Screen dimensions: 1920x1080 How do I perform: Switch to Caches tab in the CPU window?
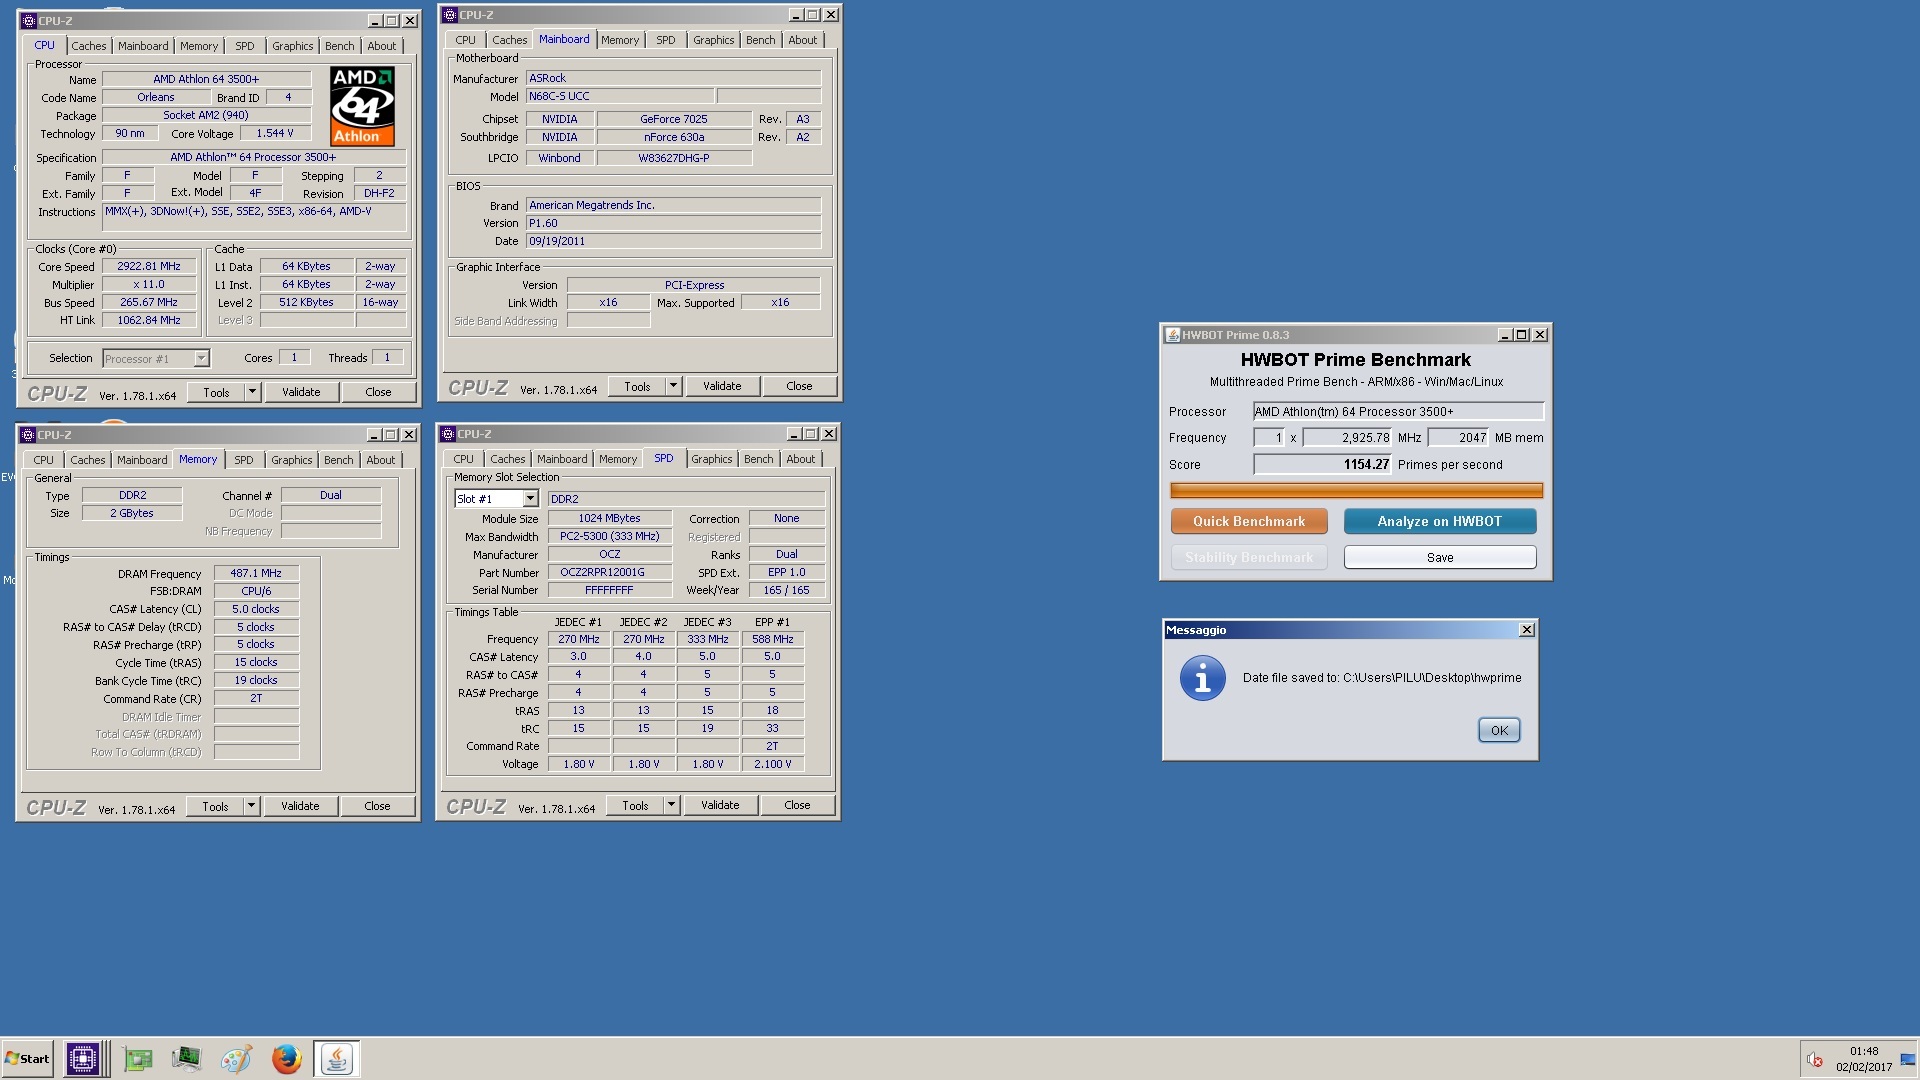point(88,46)
